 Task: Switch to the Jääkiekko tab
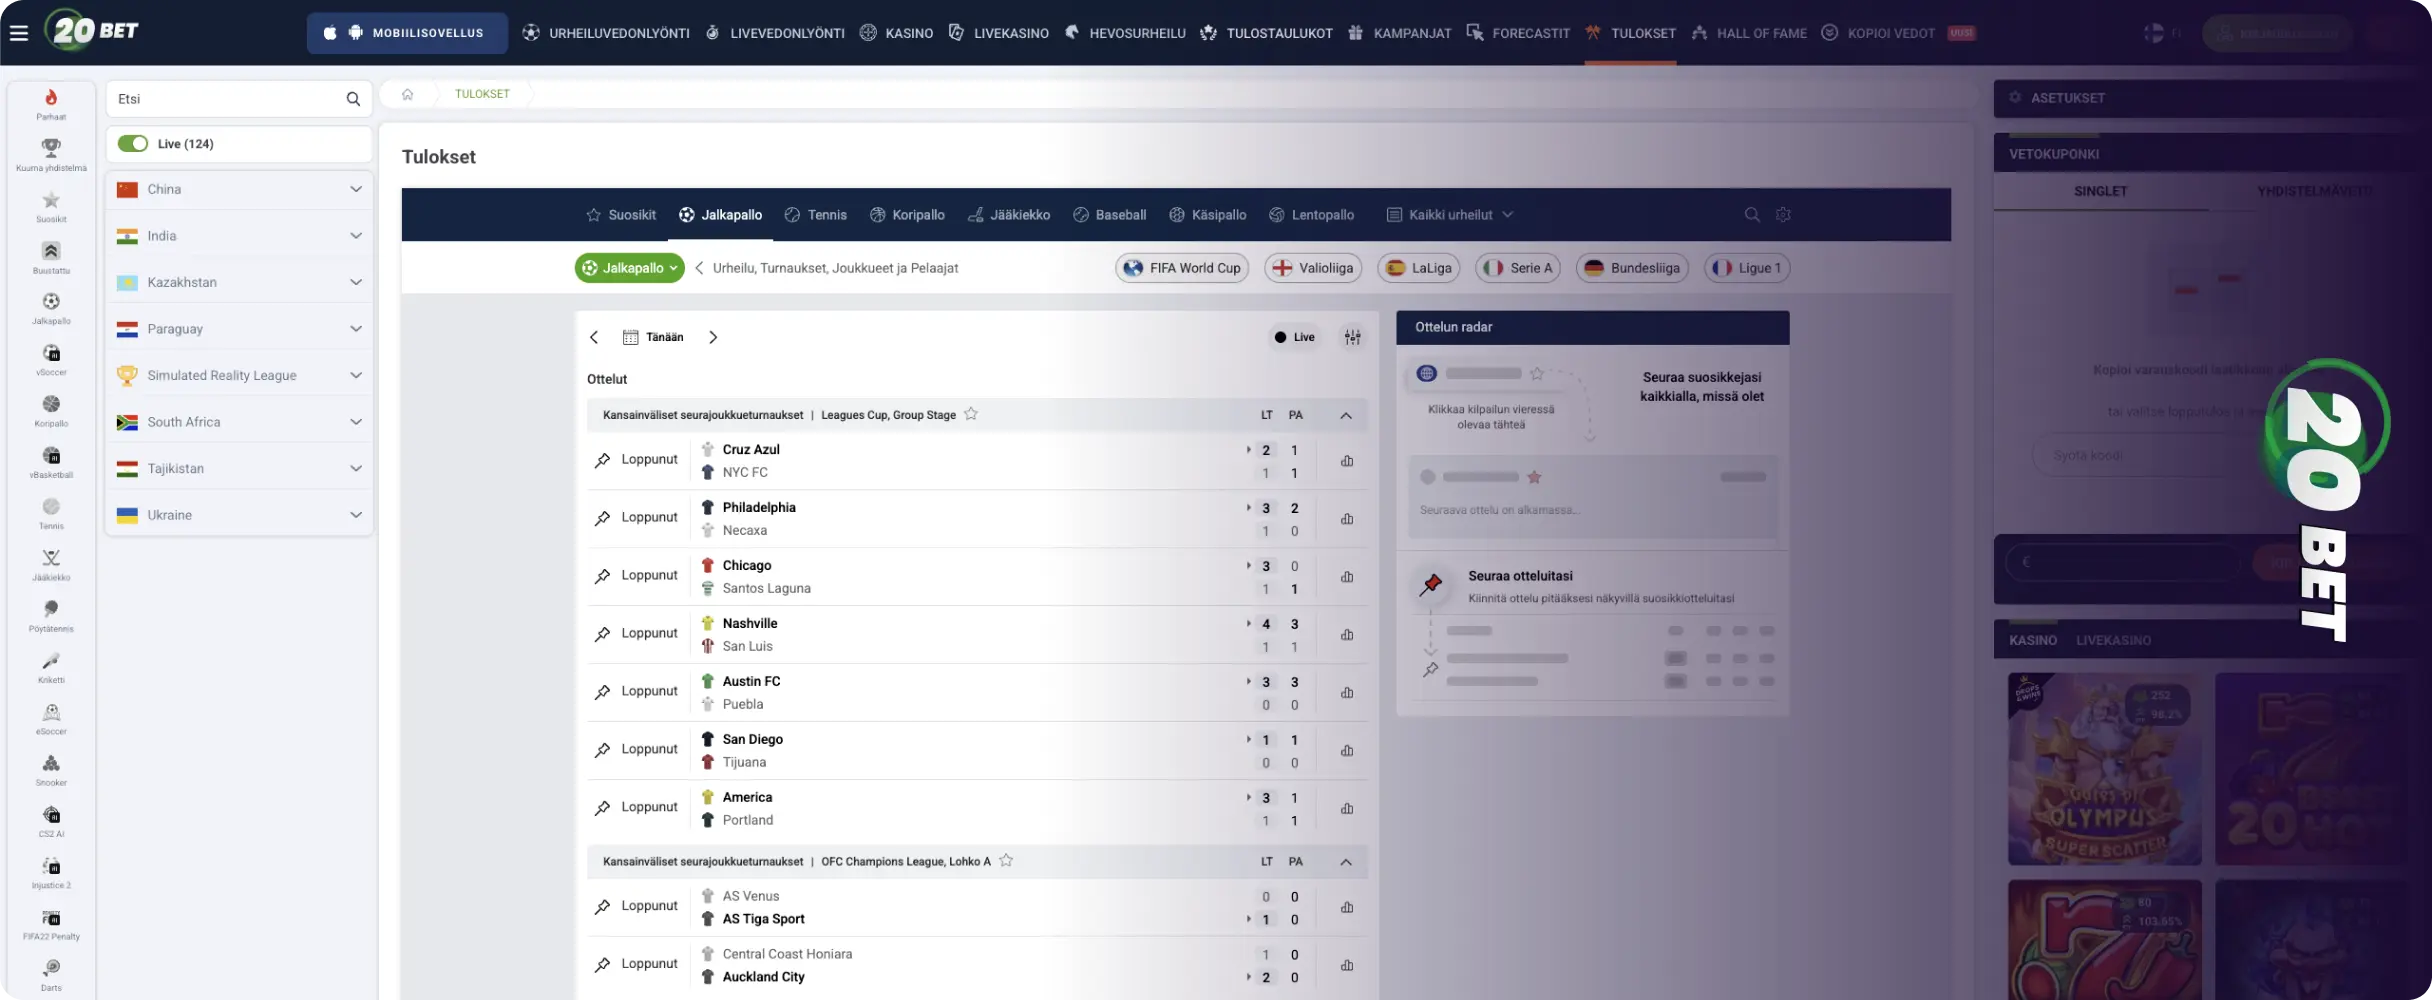pos(1009,215)
